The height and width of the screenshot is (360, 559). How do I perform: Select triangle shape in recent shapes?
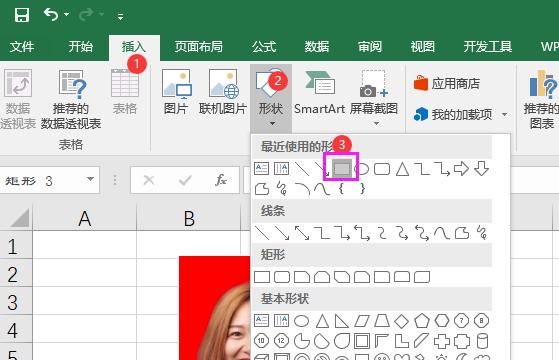point(402,169)
